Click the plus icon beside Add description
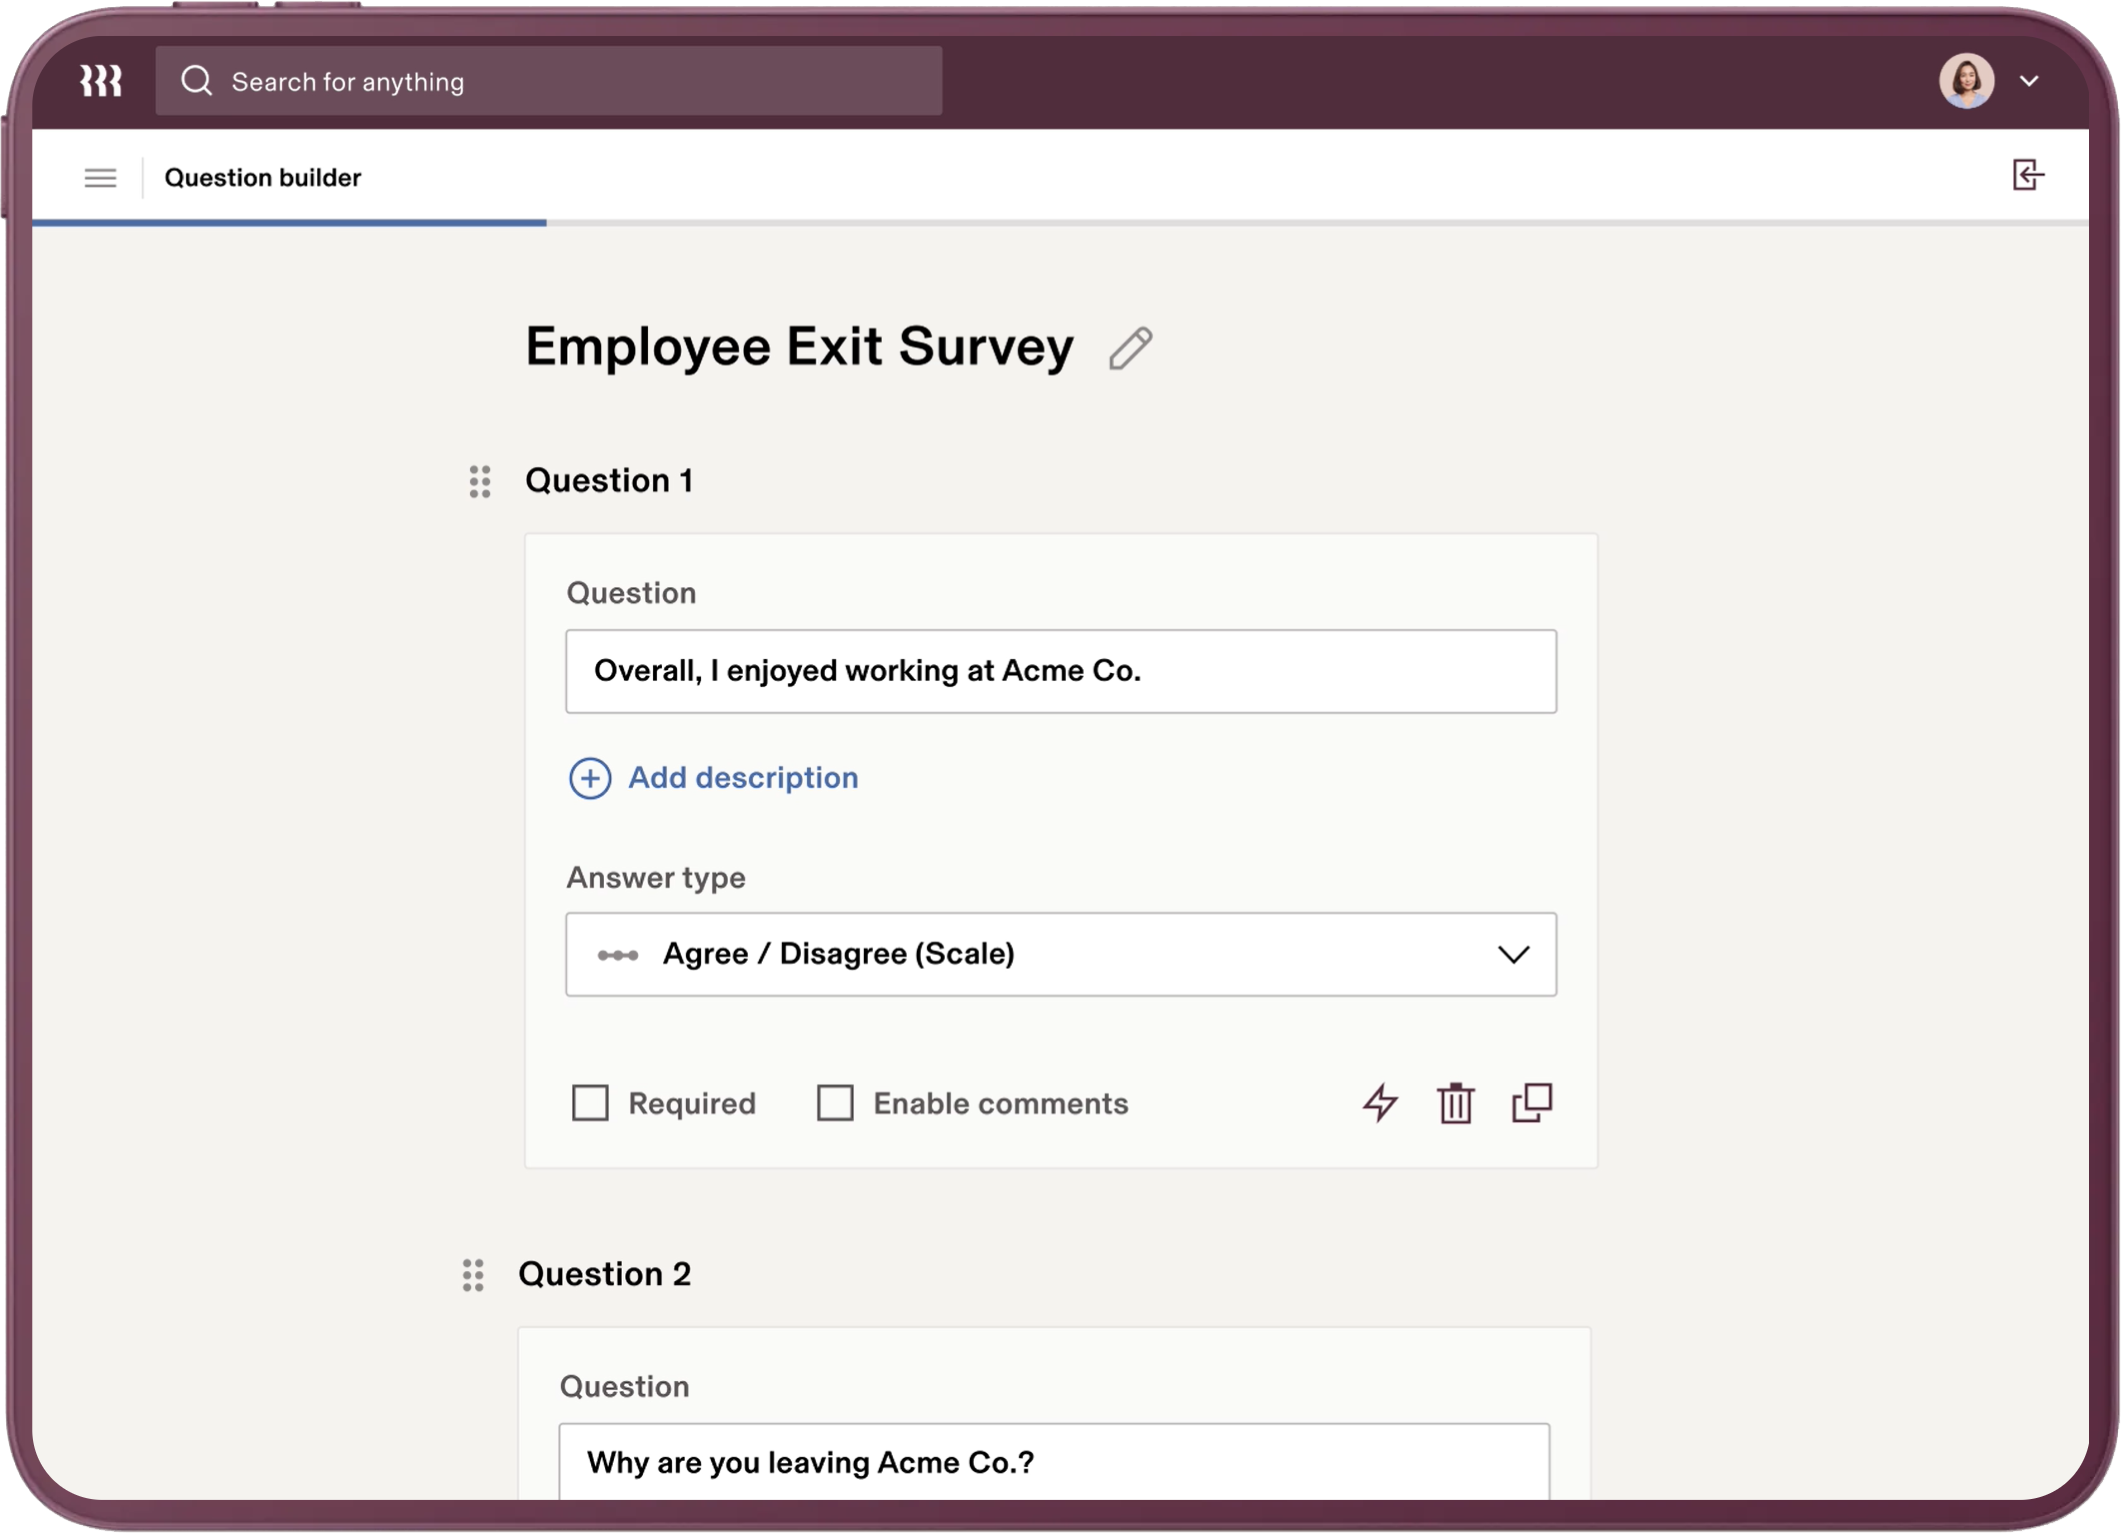This screenshot has height=1533, width=2121. pos(589,778)
